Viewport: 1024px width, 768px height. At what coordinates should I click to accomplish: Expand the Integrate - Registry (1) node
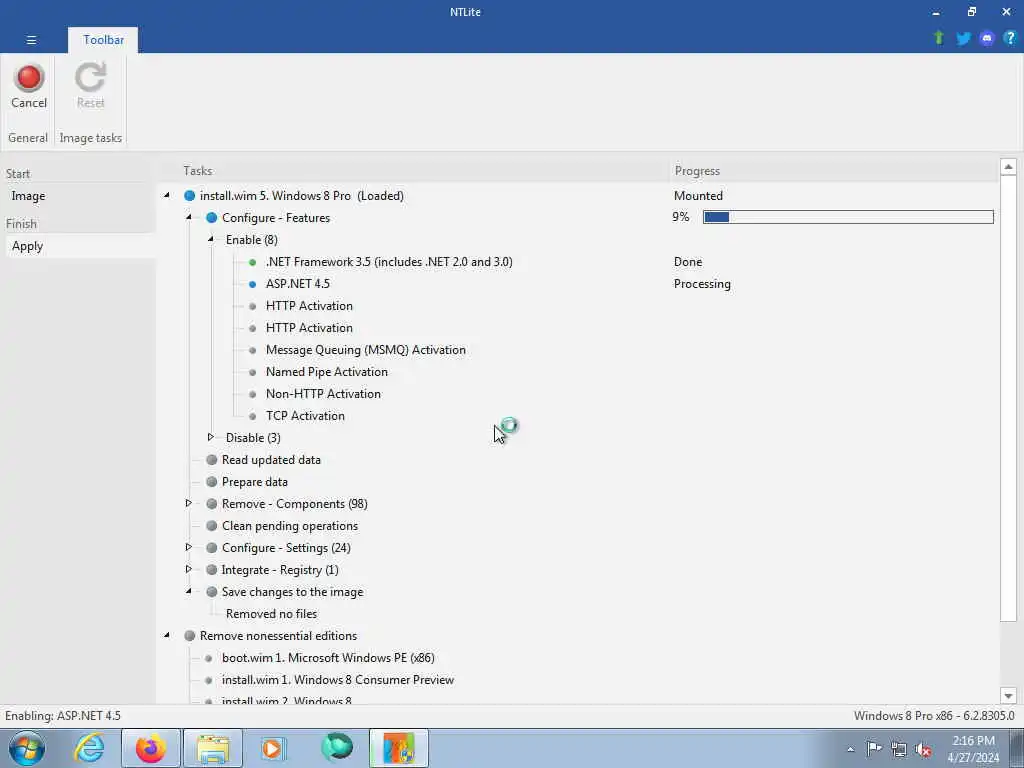pos(188,569)
